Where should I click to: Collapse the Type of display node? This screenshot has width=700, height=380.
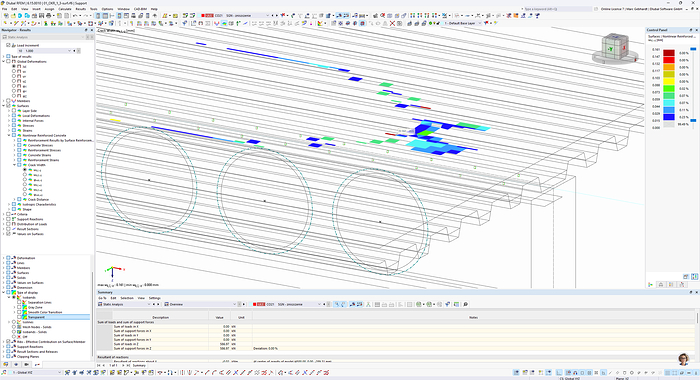tap(3, 292)
